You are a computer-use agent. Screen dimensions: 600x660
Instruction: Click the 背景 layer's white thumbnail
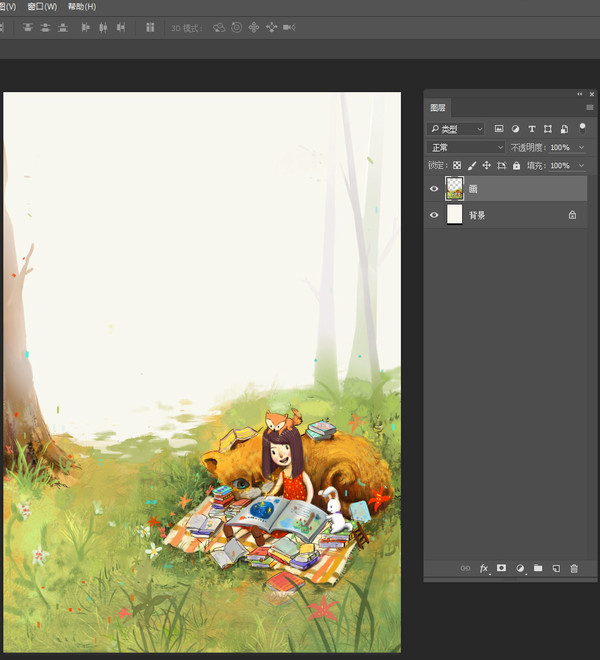[x=454, y=215]
